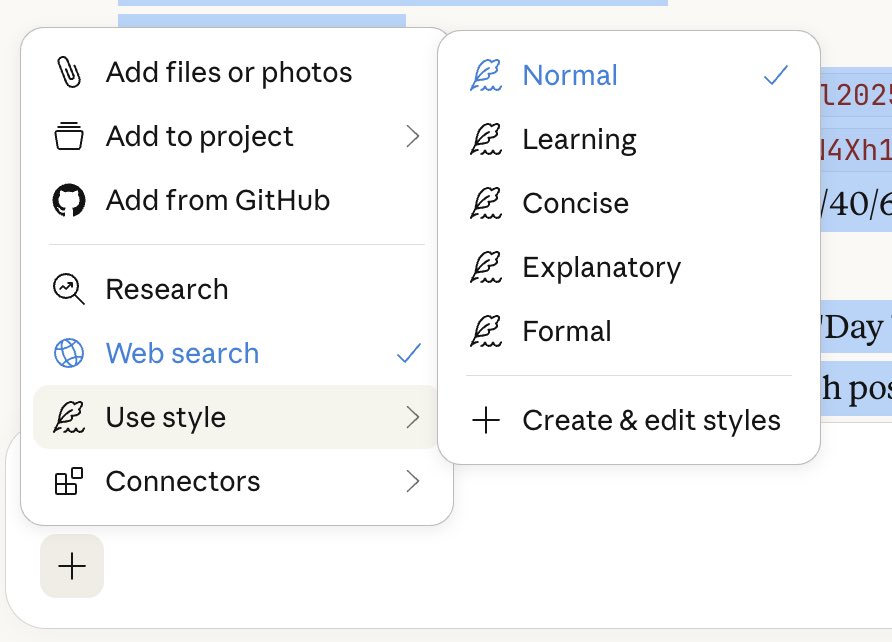
Task: Expand the Use style chevron
Action: (412, 417)
